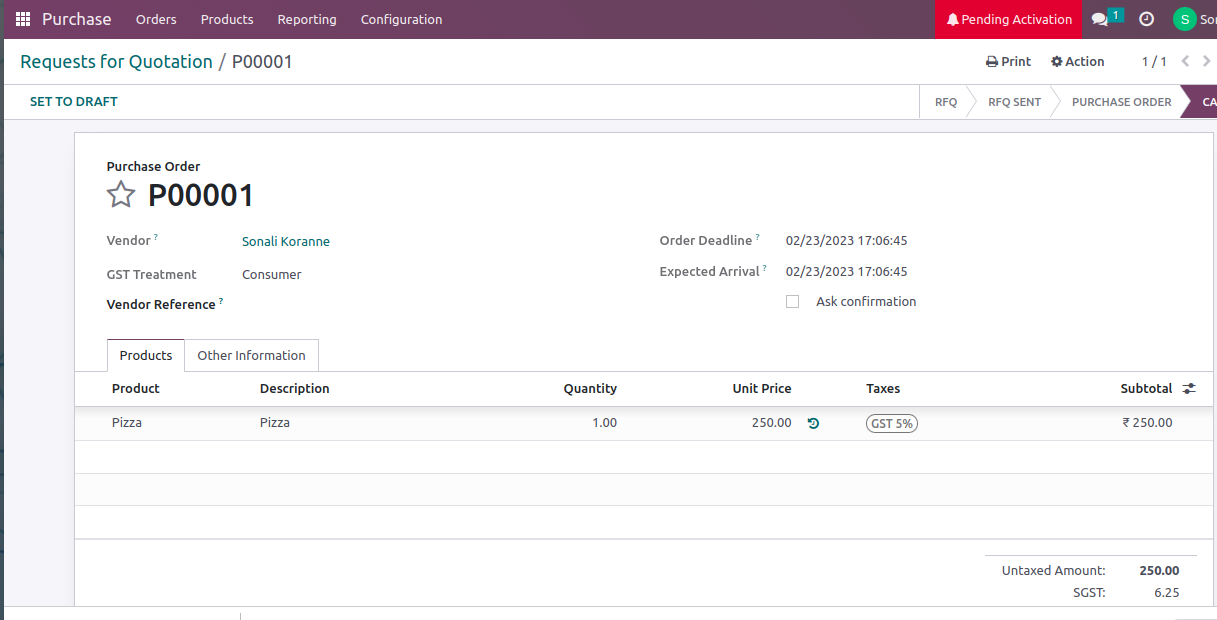Go to next record arrow
This screenshot has width=1217, height=620.
[1206, 61]
